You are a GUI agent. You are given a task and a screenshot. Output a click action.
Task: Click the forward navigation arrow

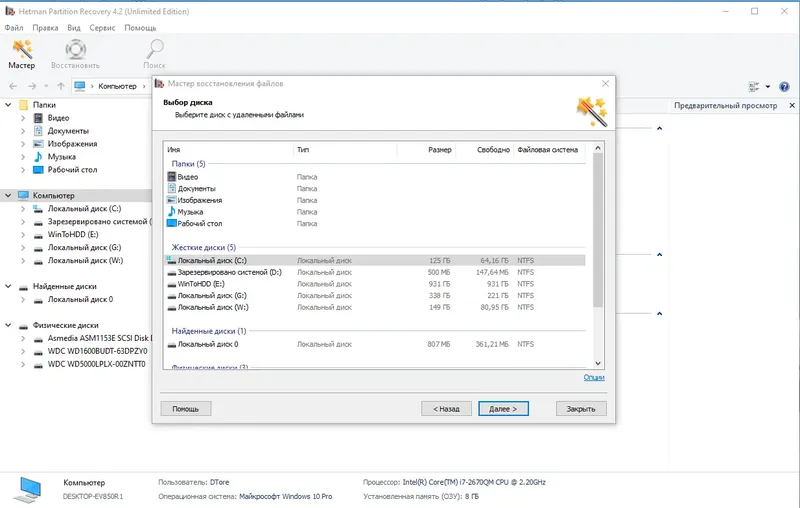32,86
